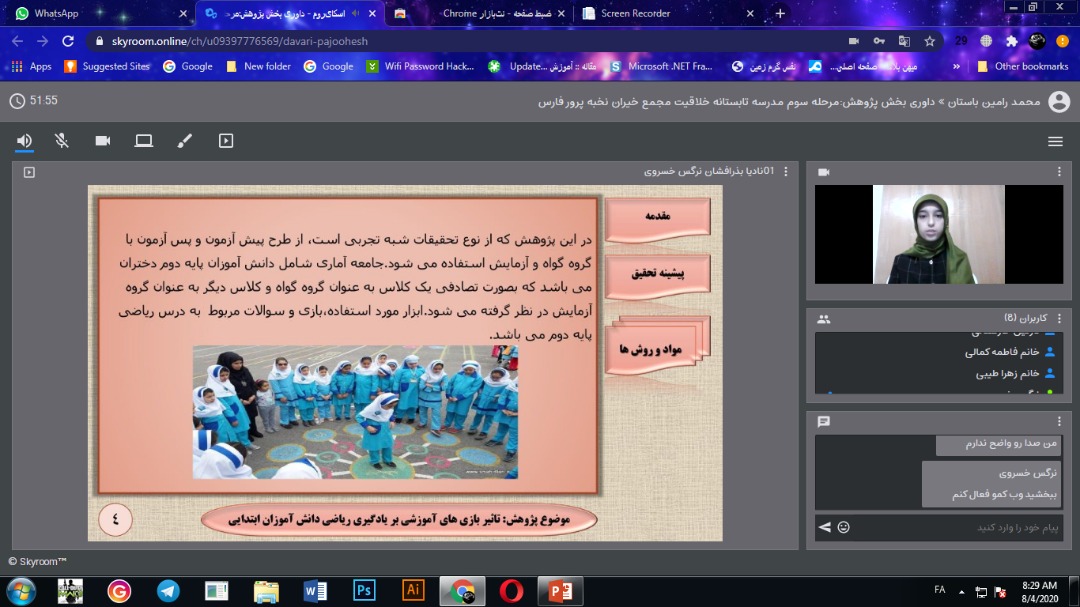The image size is (1080, 607).
Task: Open users panel options menu
Action: pos(1059,318)
